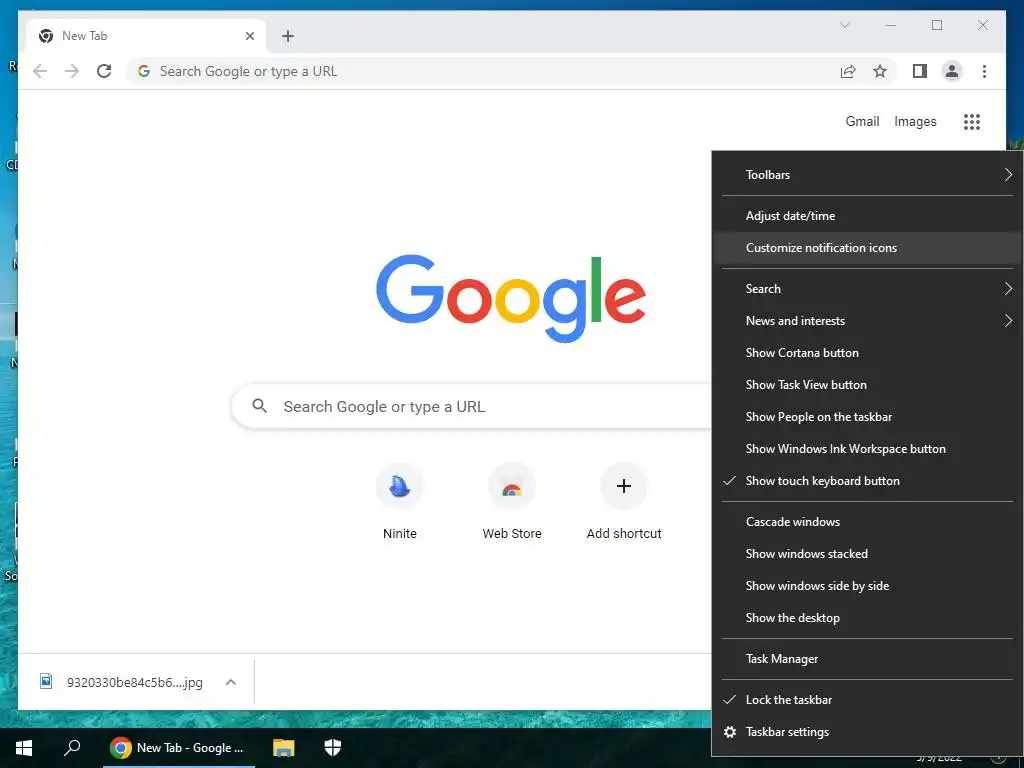Choose Show windows stacked
Image resolution: width=1024 pixels, height=768 pixels.
[x=867, y=554]
